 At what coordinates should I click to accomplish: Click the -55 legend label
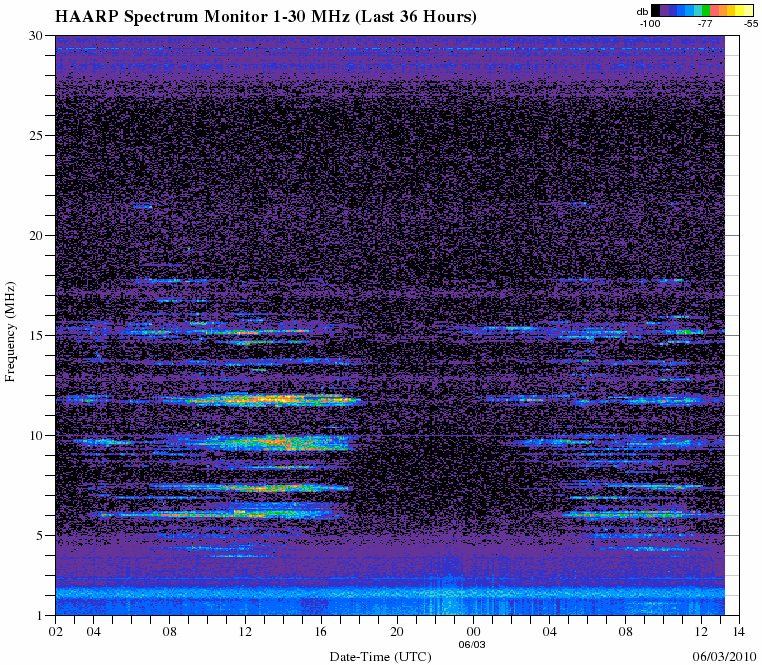748,22
